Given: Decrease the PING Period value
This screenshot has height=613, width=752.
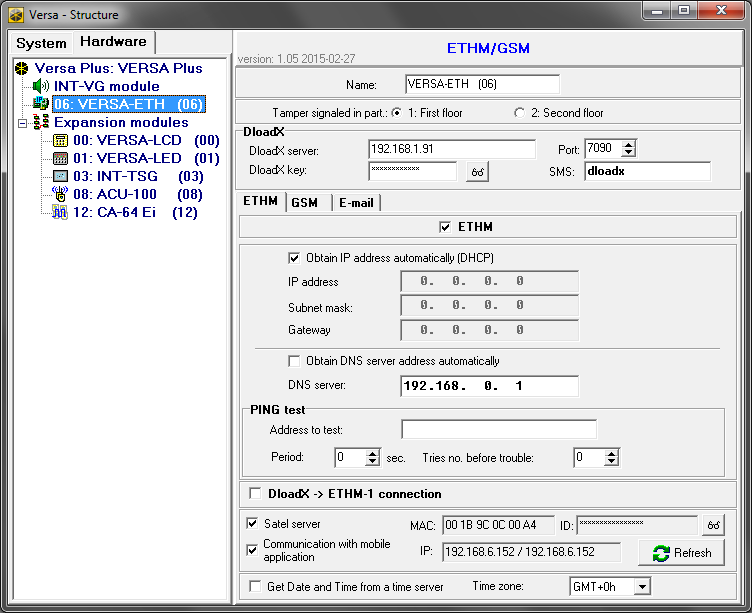Looking at the screenshot, I should 373,461.
